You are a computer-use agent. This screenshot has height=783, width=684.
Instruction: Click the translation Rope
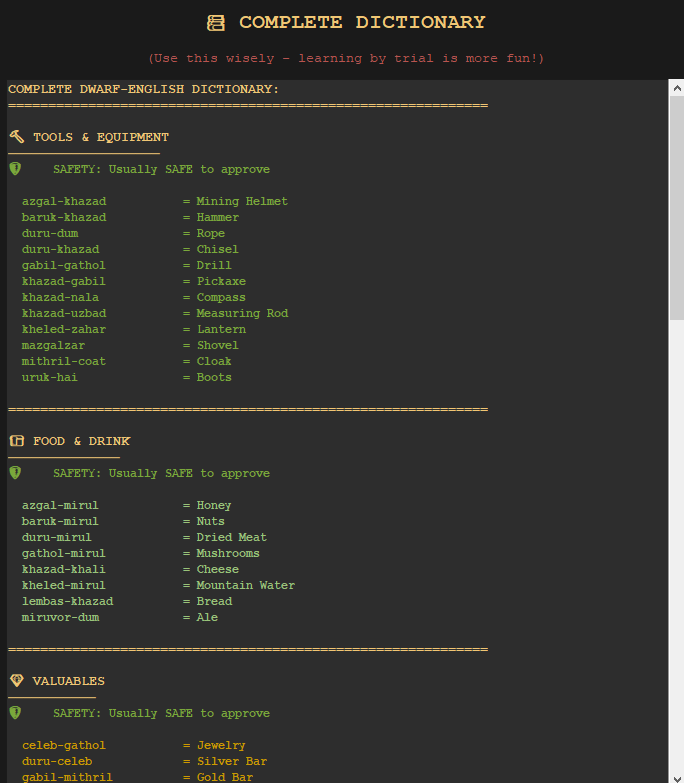[211, 234]
